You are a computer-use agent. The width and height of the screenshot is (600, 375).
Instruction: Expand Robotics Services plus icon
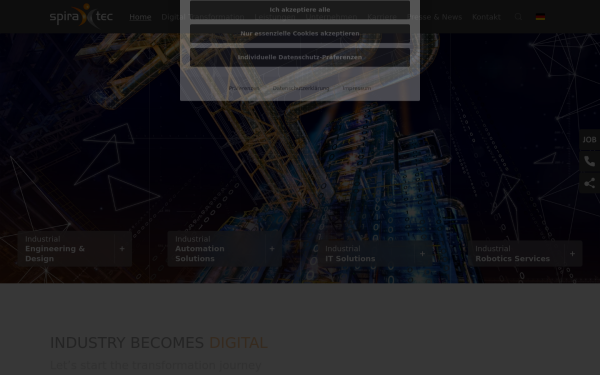[572, 254]
